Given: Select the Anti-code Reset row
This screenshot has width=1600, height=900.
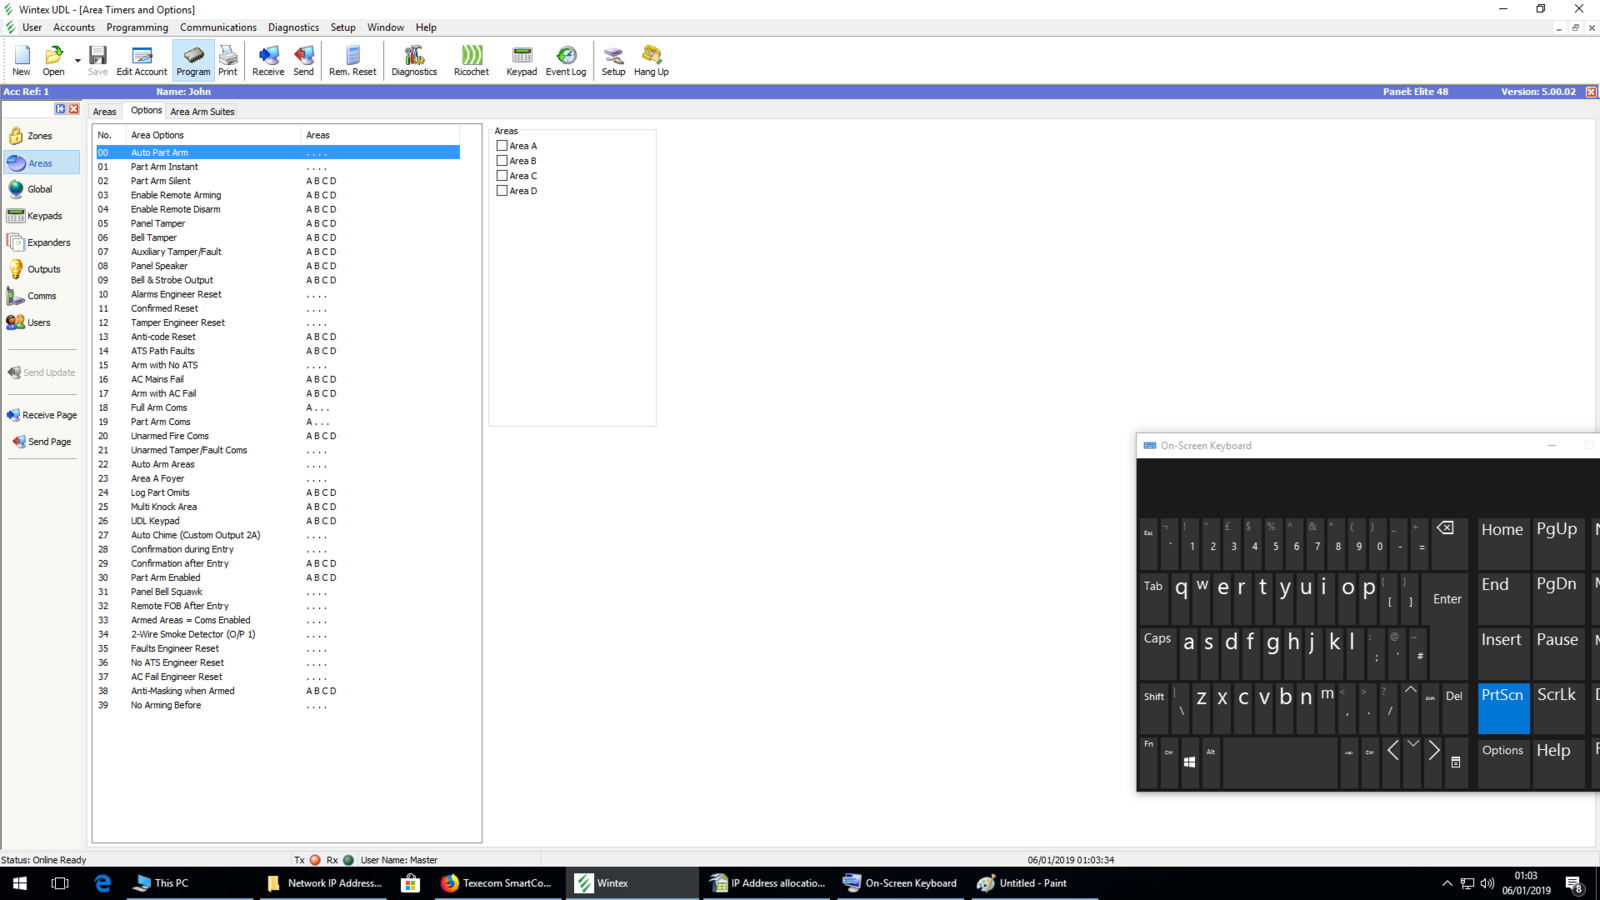Looking at the screenshot, I should (x=278, y=337).
